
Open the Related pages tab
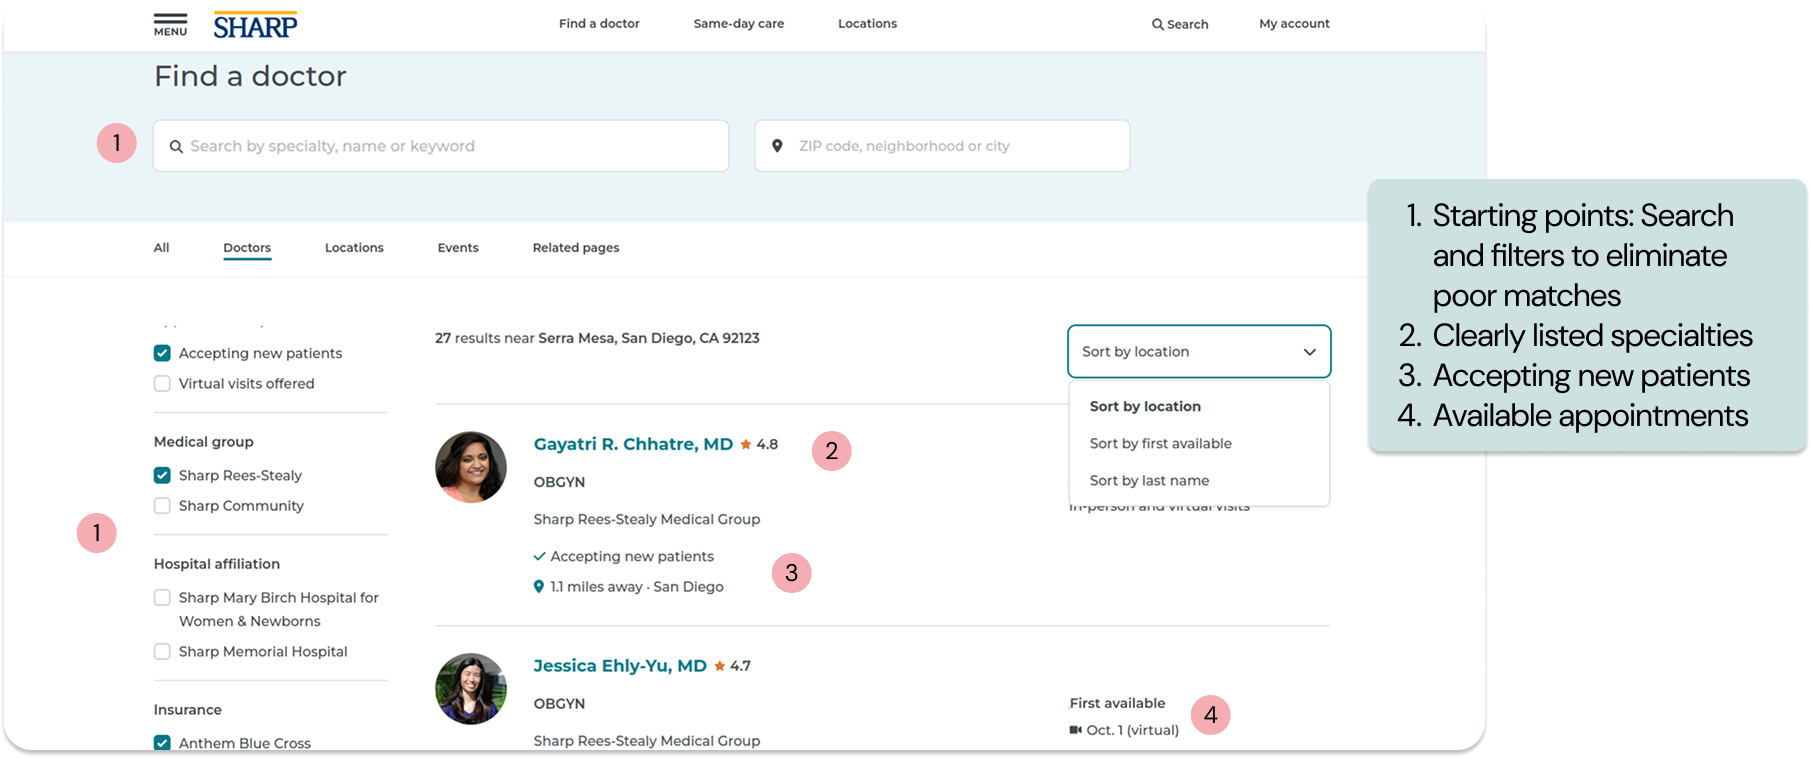576,248
